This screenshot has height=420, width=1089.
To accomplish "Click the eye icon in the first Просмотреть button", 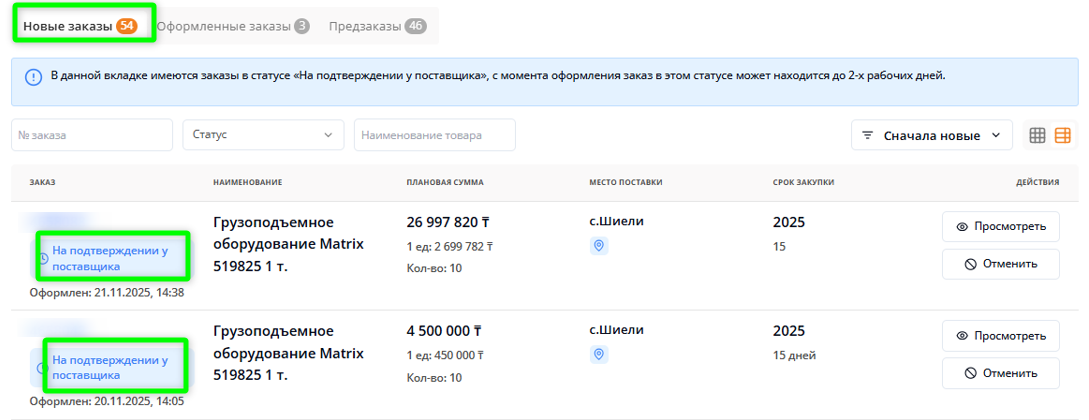I will [962, 227].
